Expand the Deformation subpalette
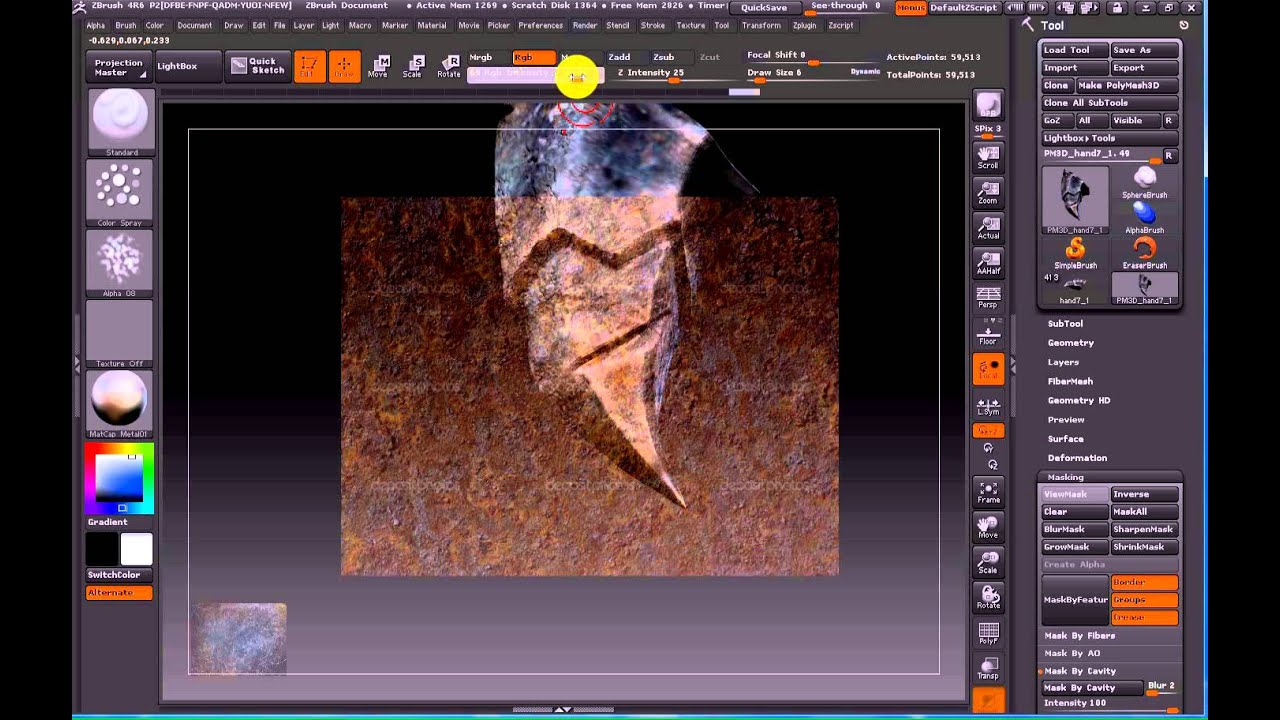Image resolution: width=1280 pixels, height=720 pixels. click(x=1077, y=458)
